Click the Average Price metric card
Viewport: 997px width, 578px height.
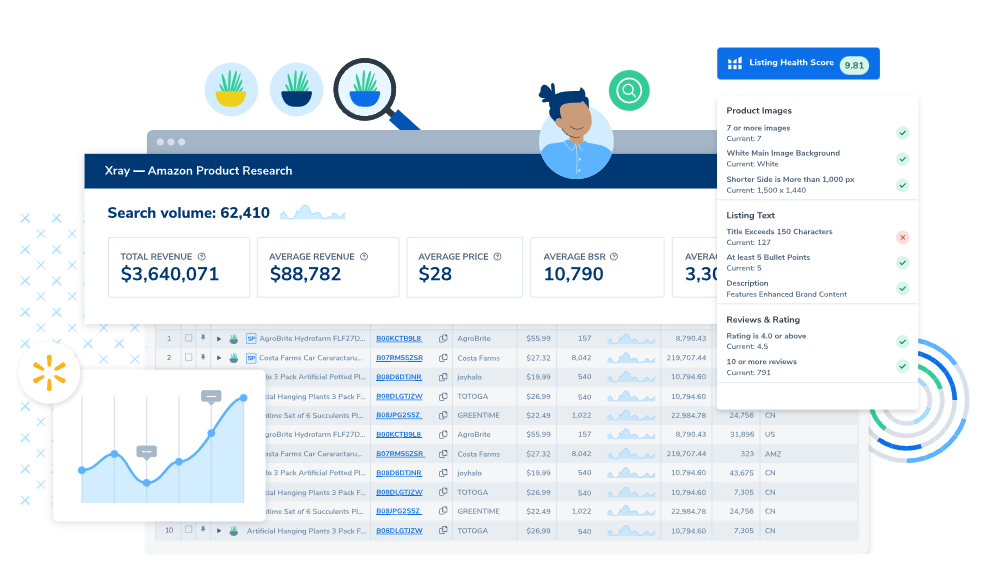click(x=464, y=267)
